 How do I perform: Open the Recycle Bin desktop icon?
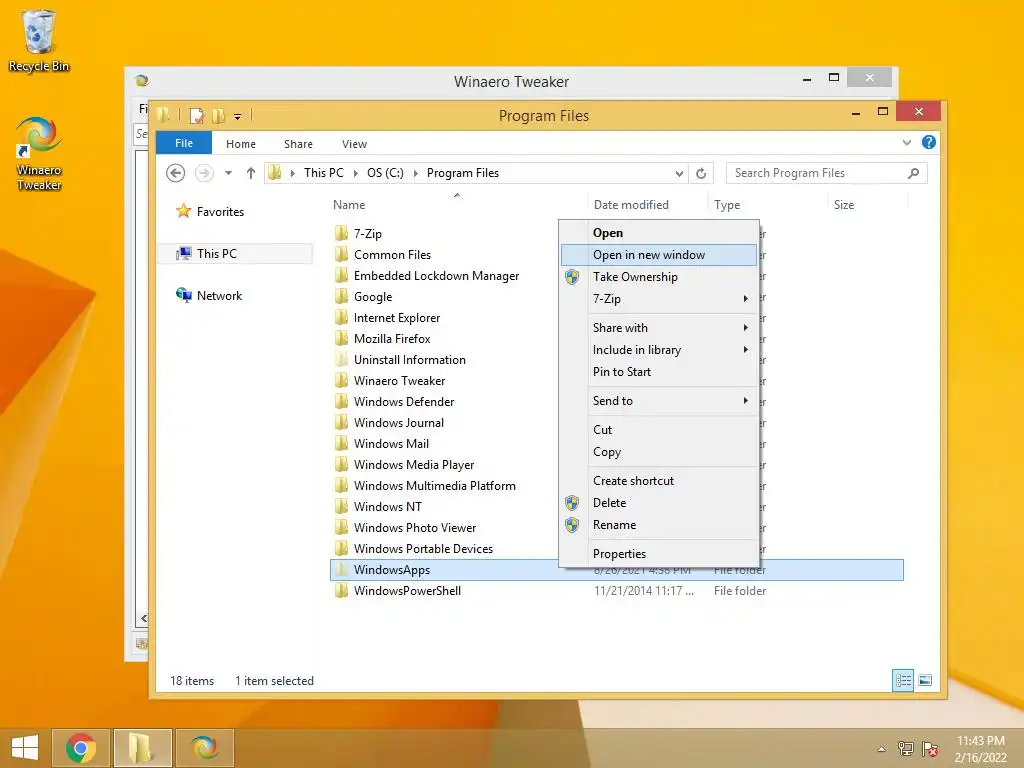coord(39,40)
